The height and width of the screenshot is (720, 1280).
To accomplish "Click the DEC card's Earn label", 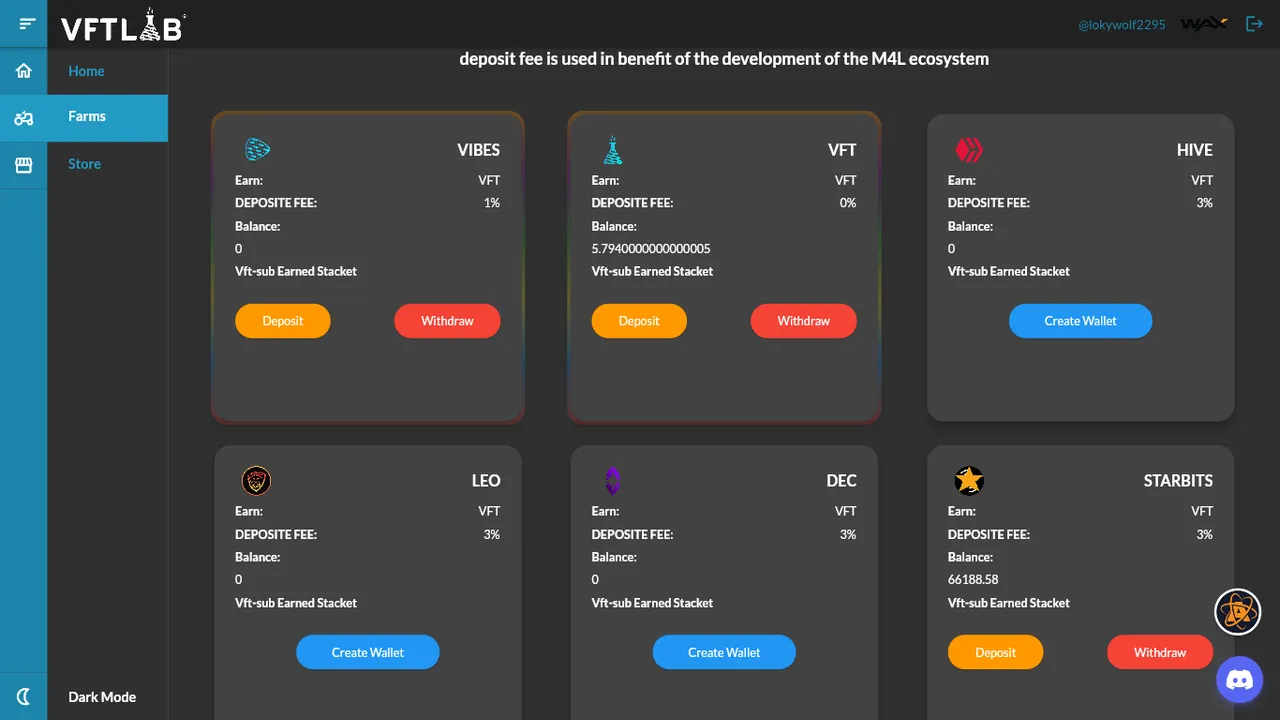I will (605, 511).
